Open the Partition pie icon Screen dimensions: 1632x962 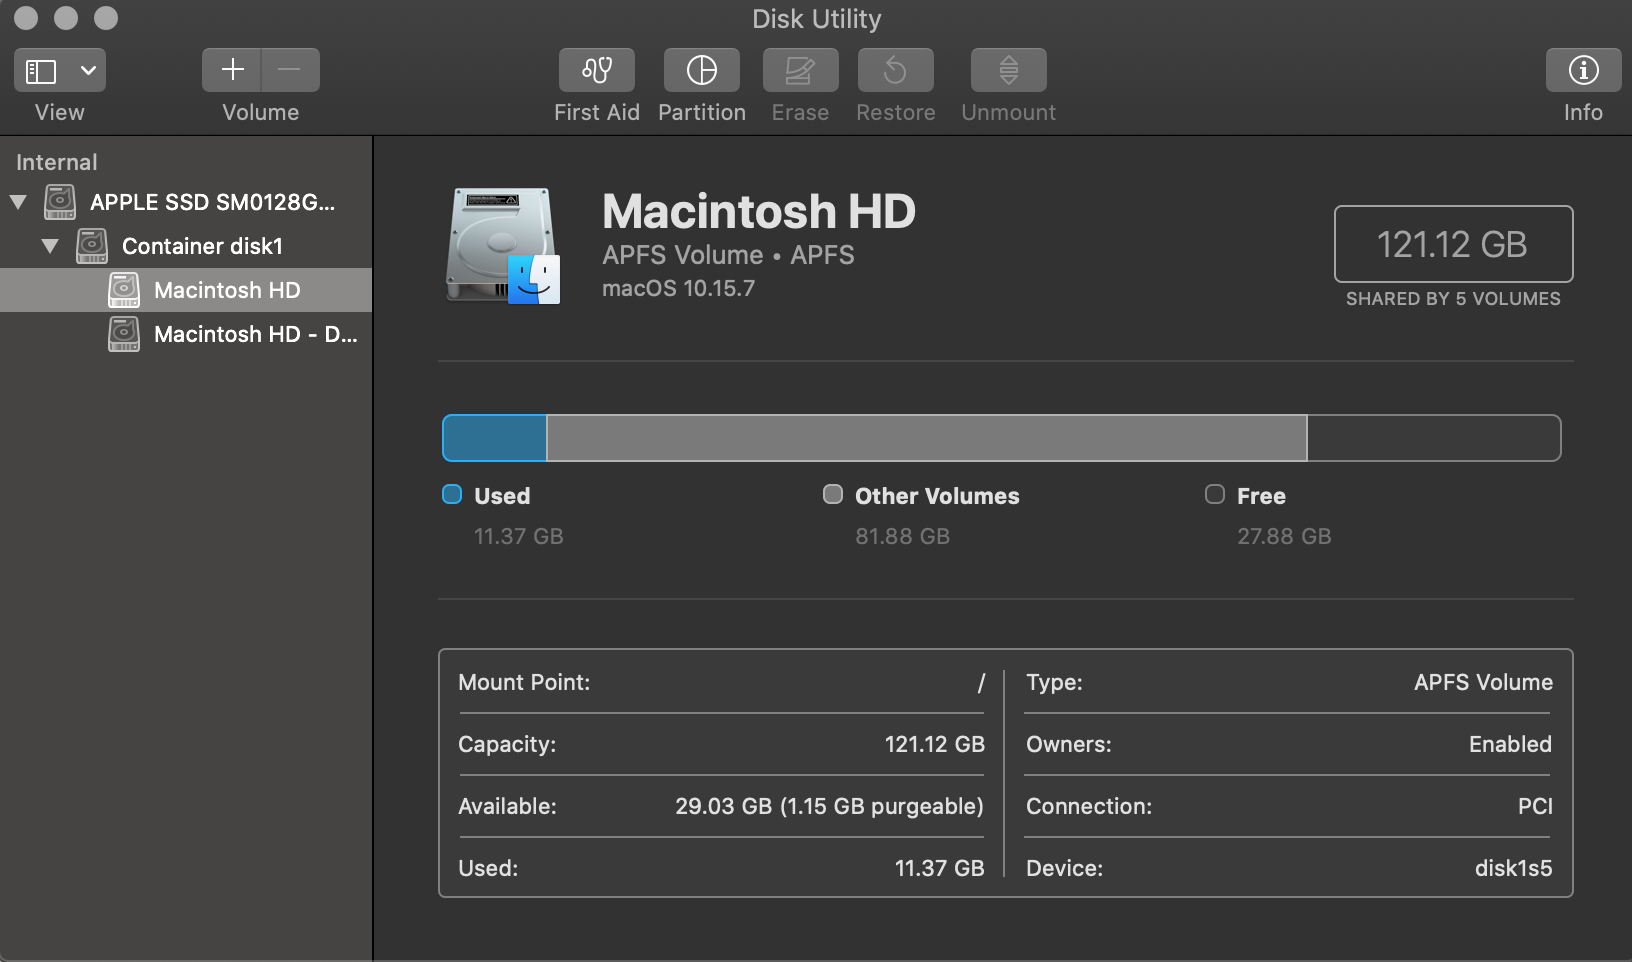(702, 70)
